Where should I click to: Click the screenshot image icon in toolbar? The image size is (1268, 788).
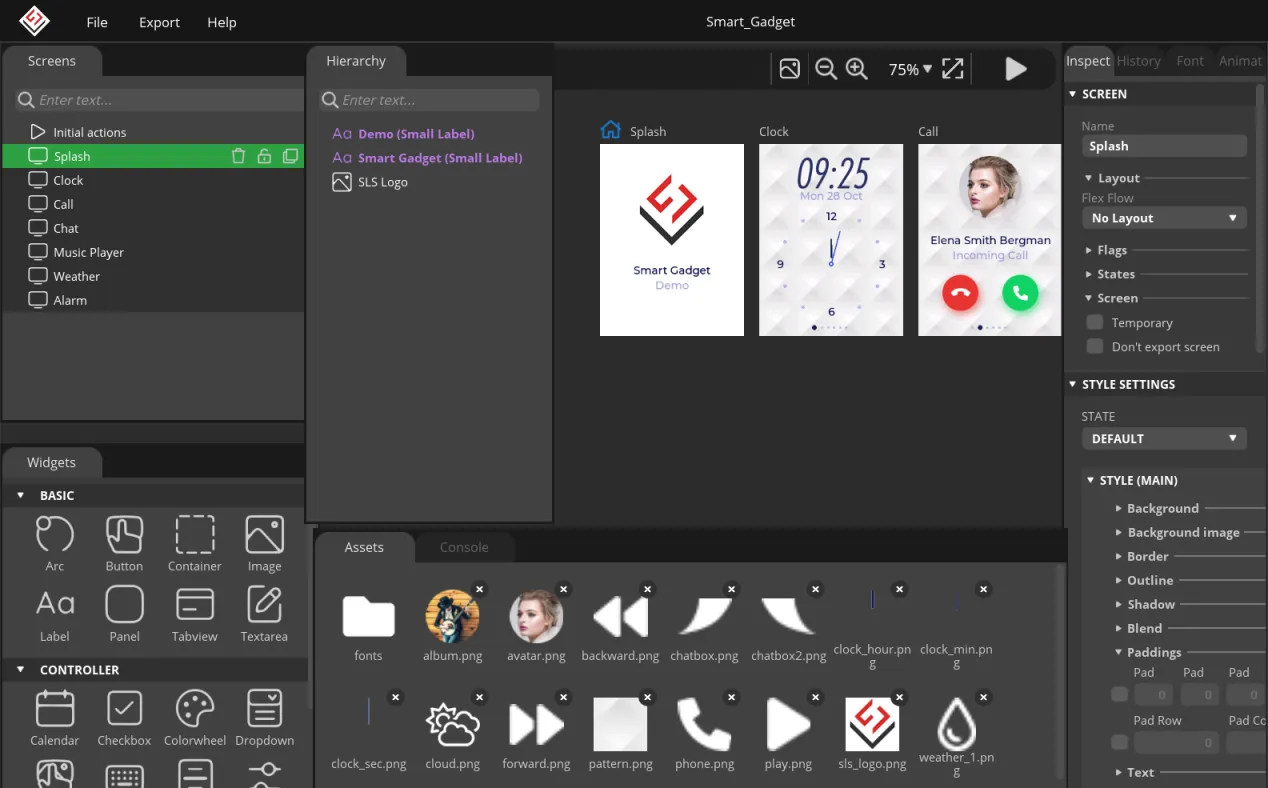(x=790, y=69)
